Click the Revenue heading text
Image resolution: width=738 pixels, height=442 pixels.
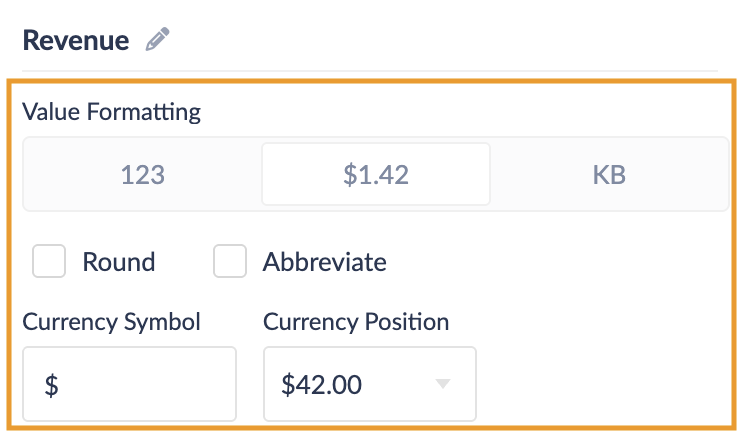(76, 40)
